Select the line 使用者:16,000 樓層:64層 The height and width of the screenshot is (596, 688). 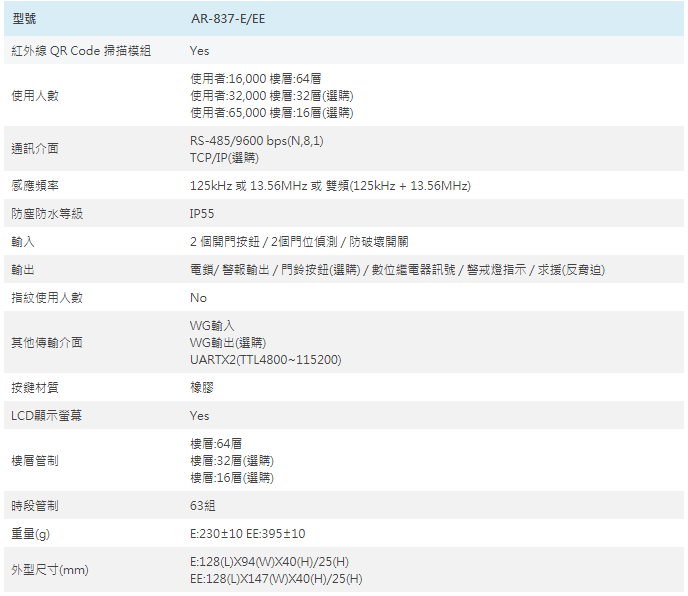coord(255,79)
